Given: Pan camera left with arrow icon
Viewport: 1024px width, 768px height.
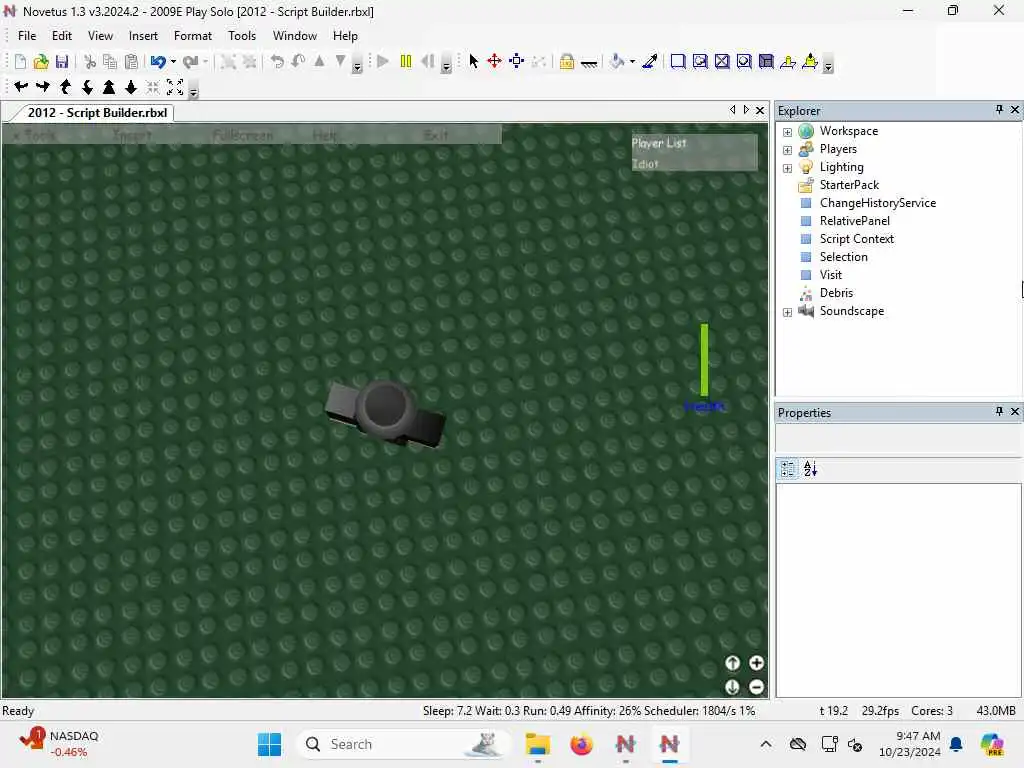Looking at the screenshot, I should coord(21,86).
